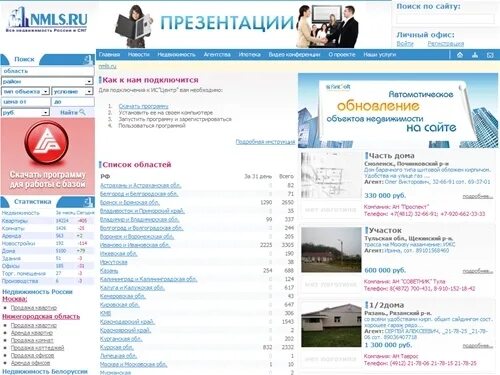Click the Нижегородская область heading link
This screenshot has width=500, height=375.
pos(41,316)
